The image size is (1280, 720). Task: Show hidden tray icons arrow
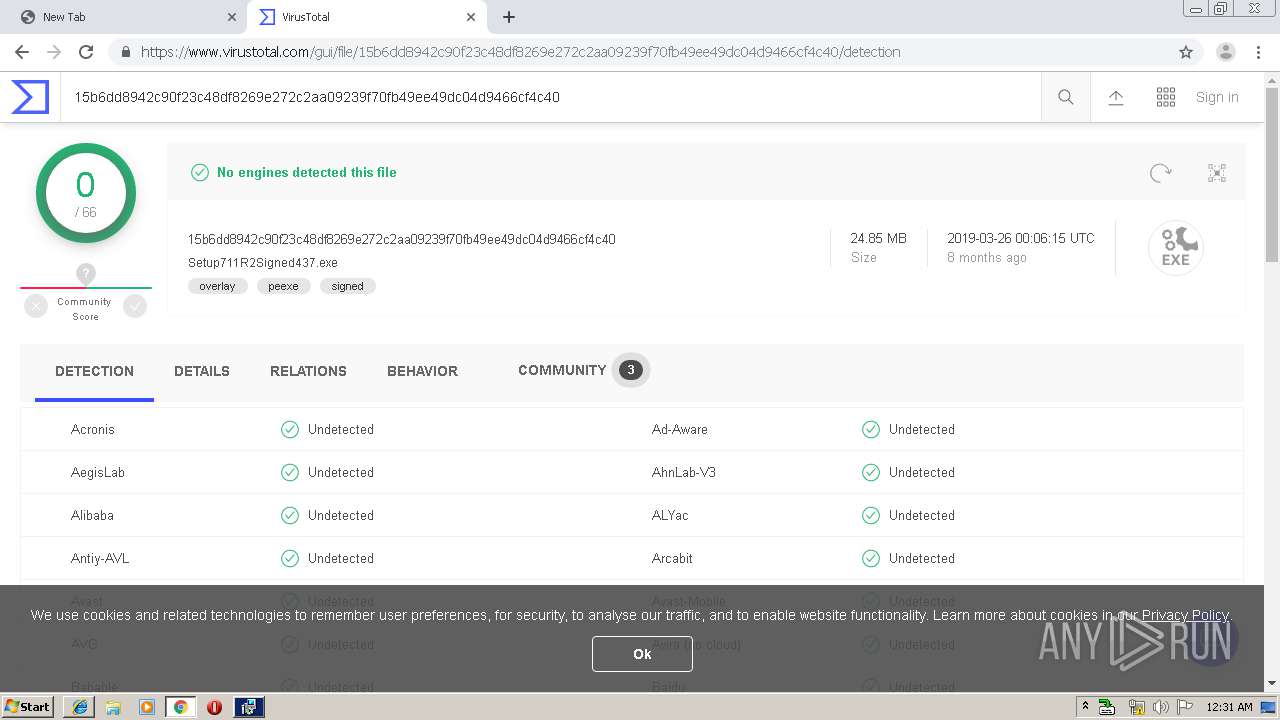click(x=1085, y=707)
